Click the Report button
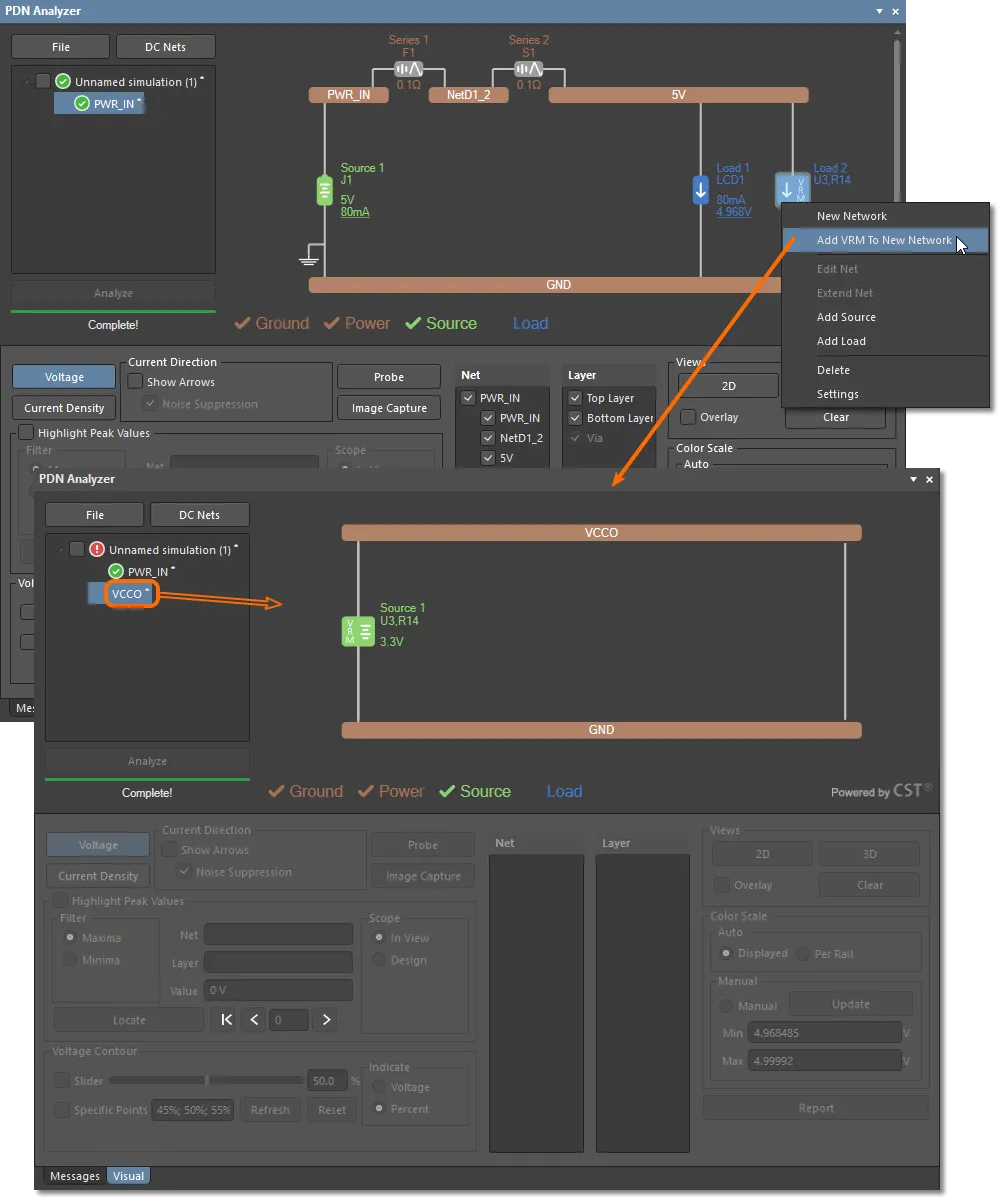 click(816, 1108)
